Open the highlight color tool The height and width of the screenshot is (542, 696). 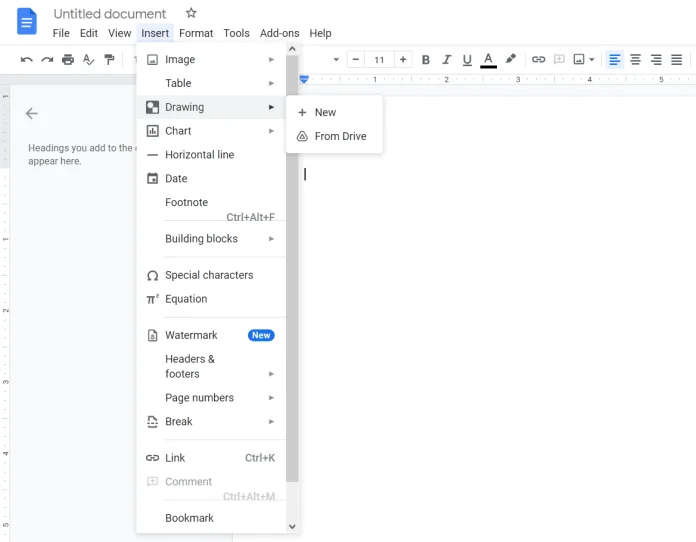pos(510,59)
